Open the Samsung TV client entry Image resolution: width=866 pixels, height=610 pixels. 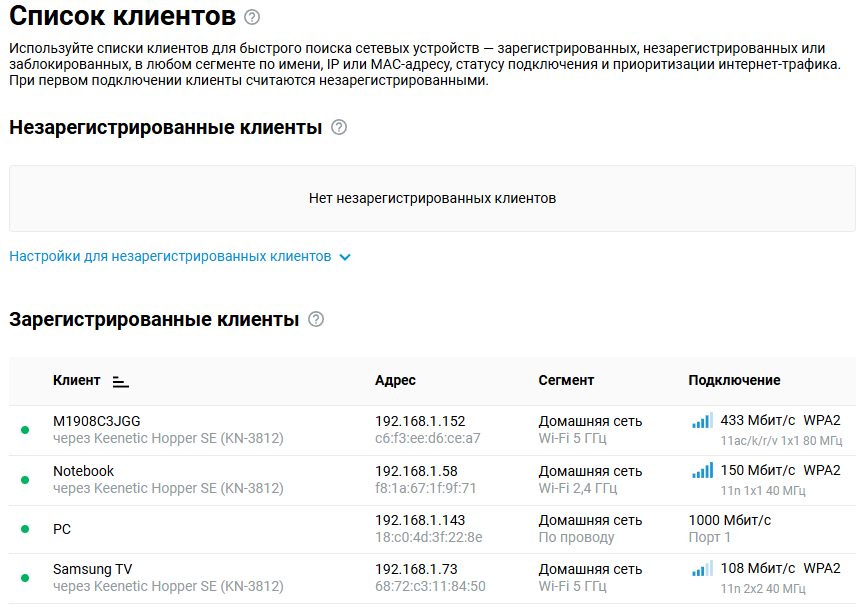tap(92, 569)
